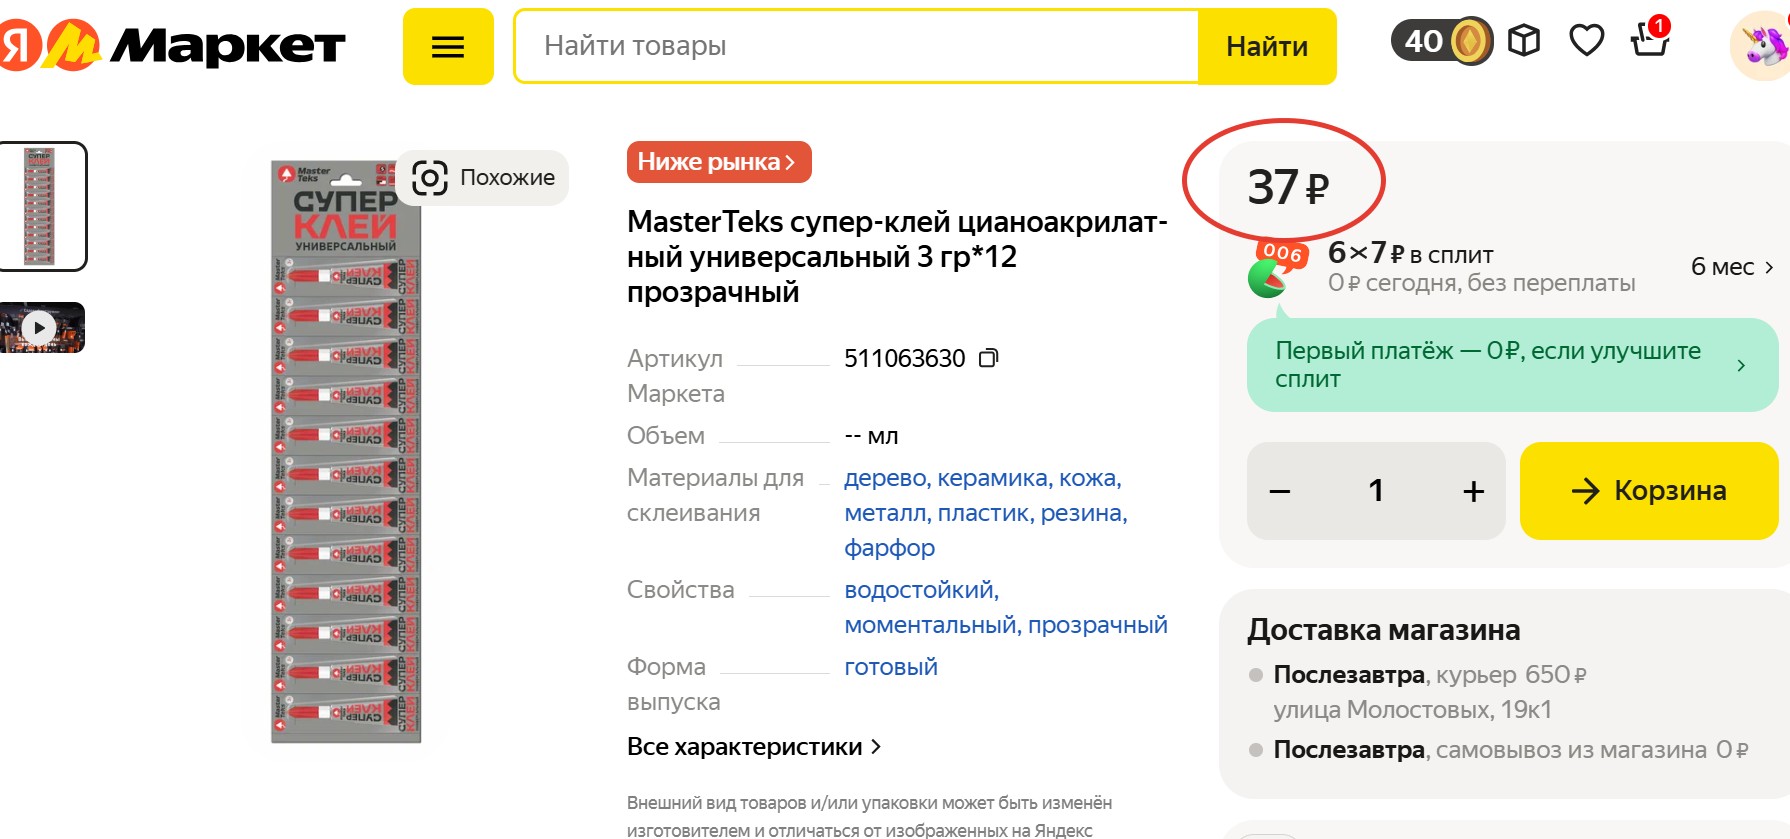The image size is (1790, 839).
Task: Click the main super glue product image
Action: pyautogui.click(x=346, y=452)
